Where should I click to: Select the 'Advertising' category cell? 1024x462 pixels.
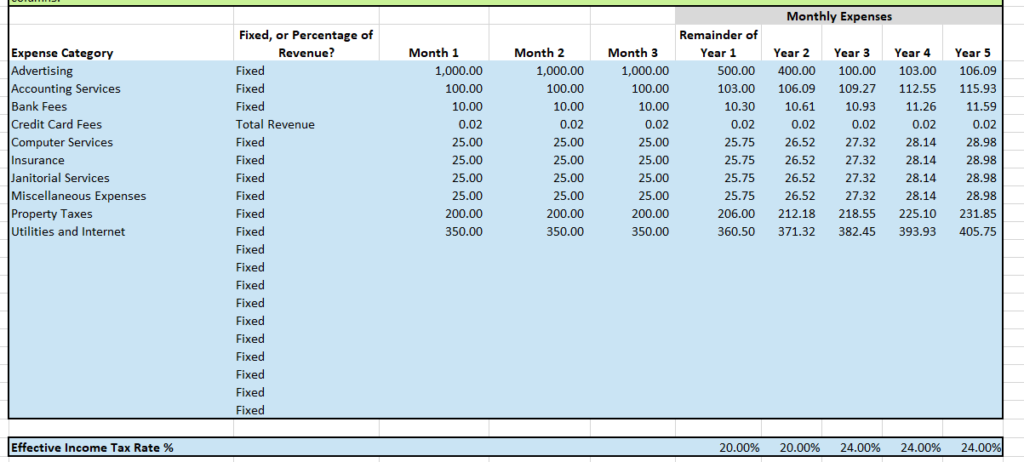42,71
